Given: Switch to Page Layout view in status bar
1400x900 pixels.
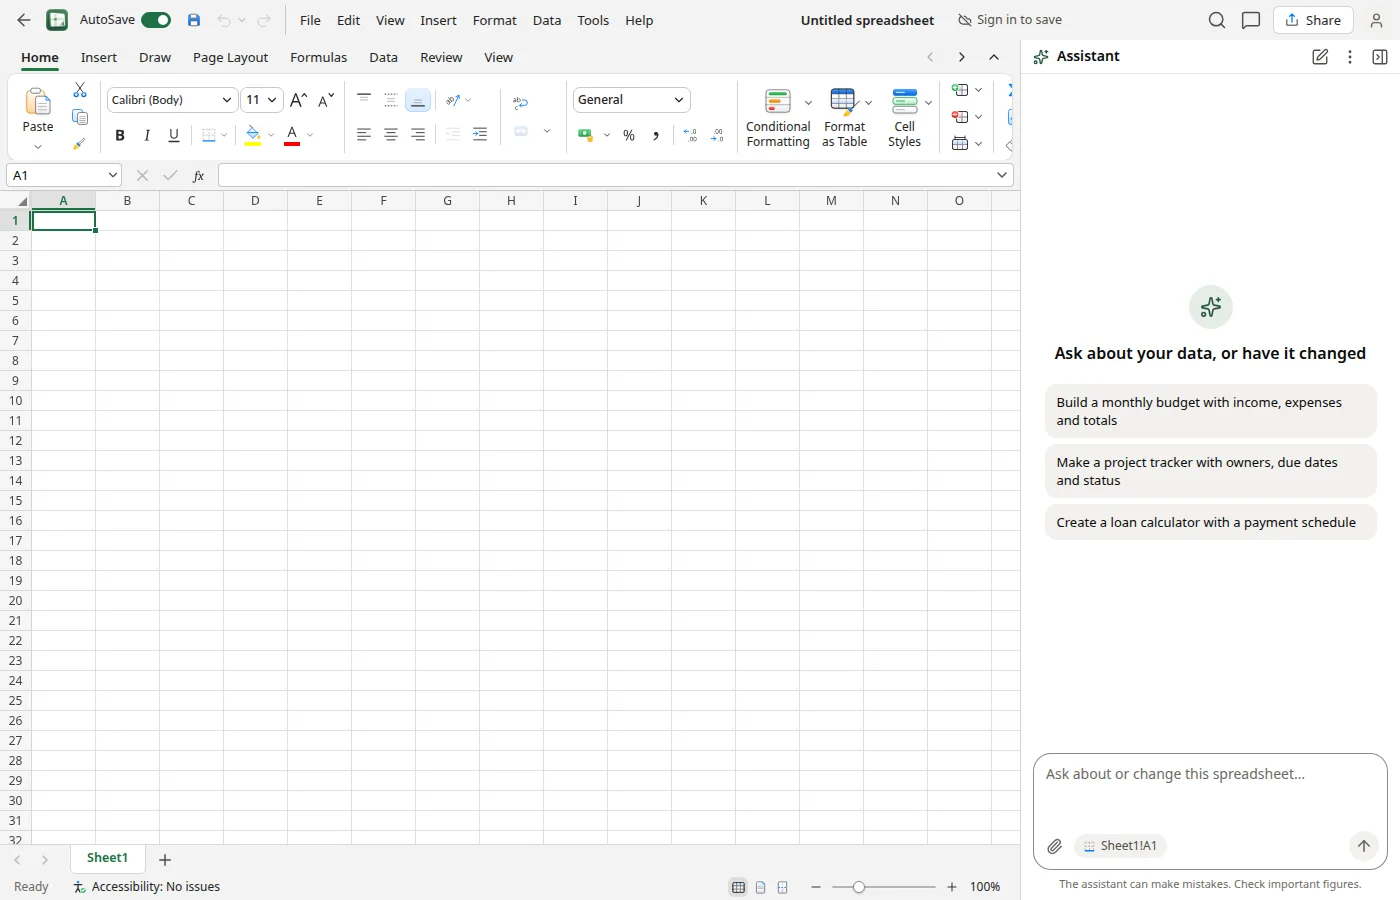Looking at the screenshot, I should tap(761, 887).
